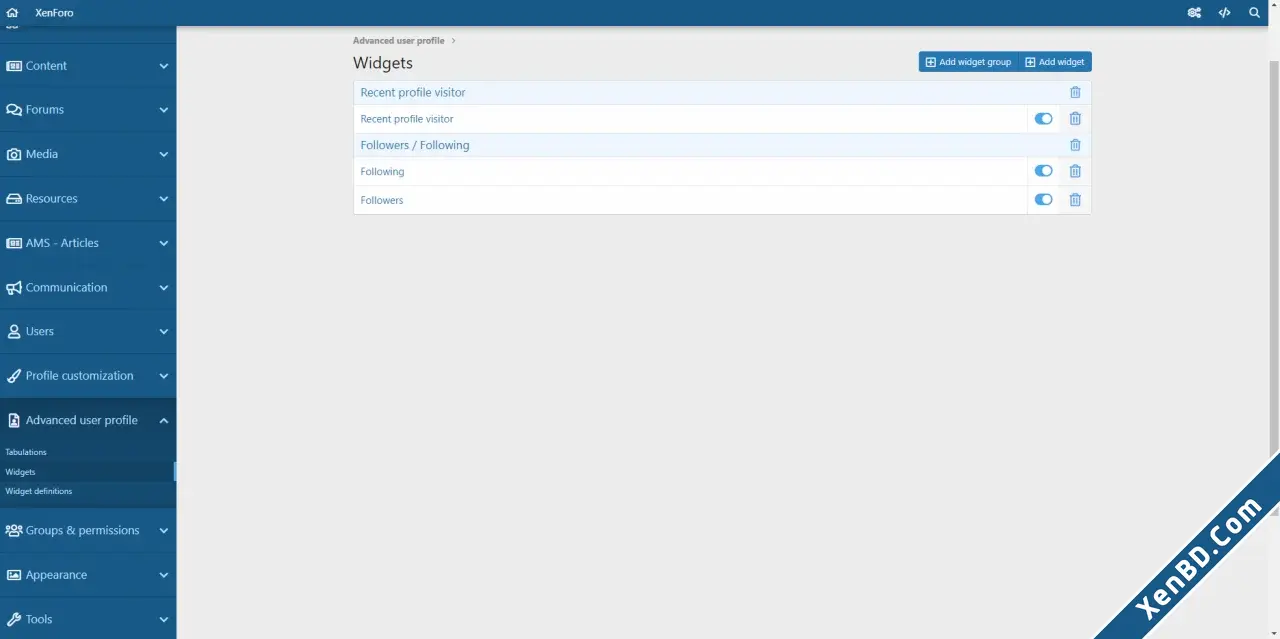The width and height of the screenshot is (1280, 639).
Task: Disable the Recent profile visitor widget toggle
Action: 1043,118
